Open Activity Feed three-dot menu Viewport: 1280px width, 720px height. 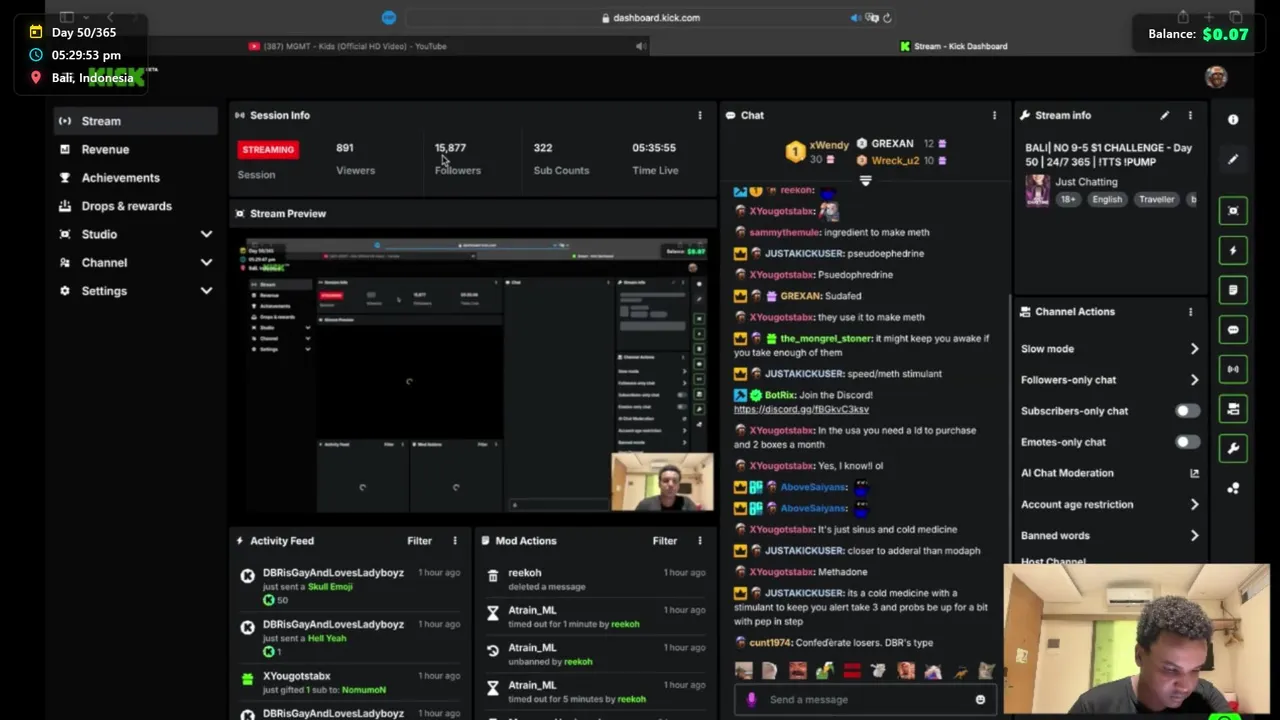[x=455, y=541]
